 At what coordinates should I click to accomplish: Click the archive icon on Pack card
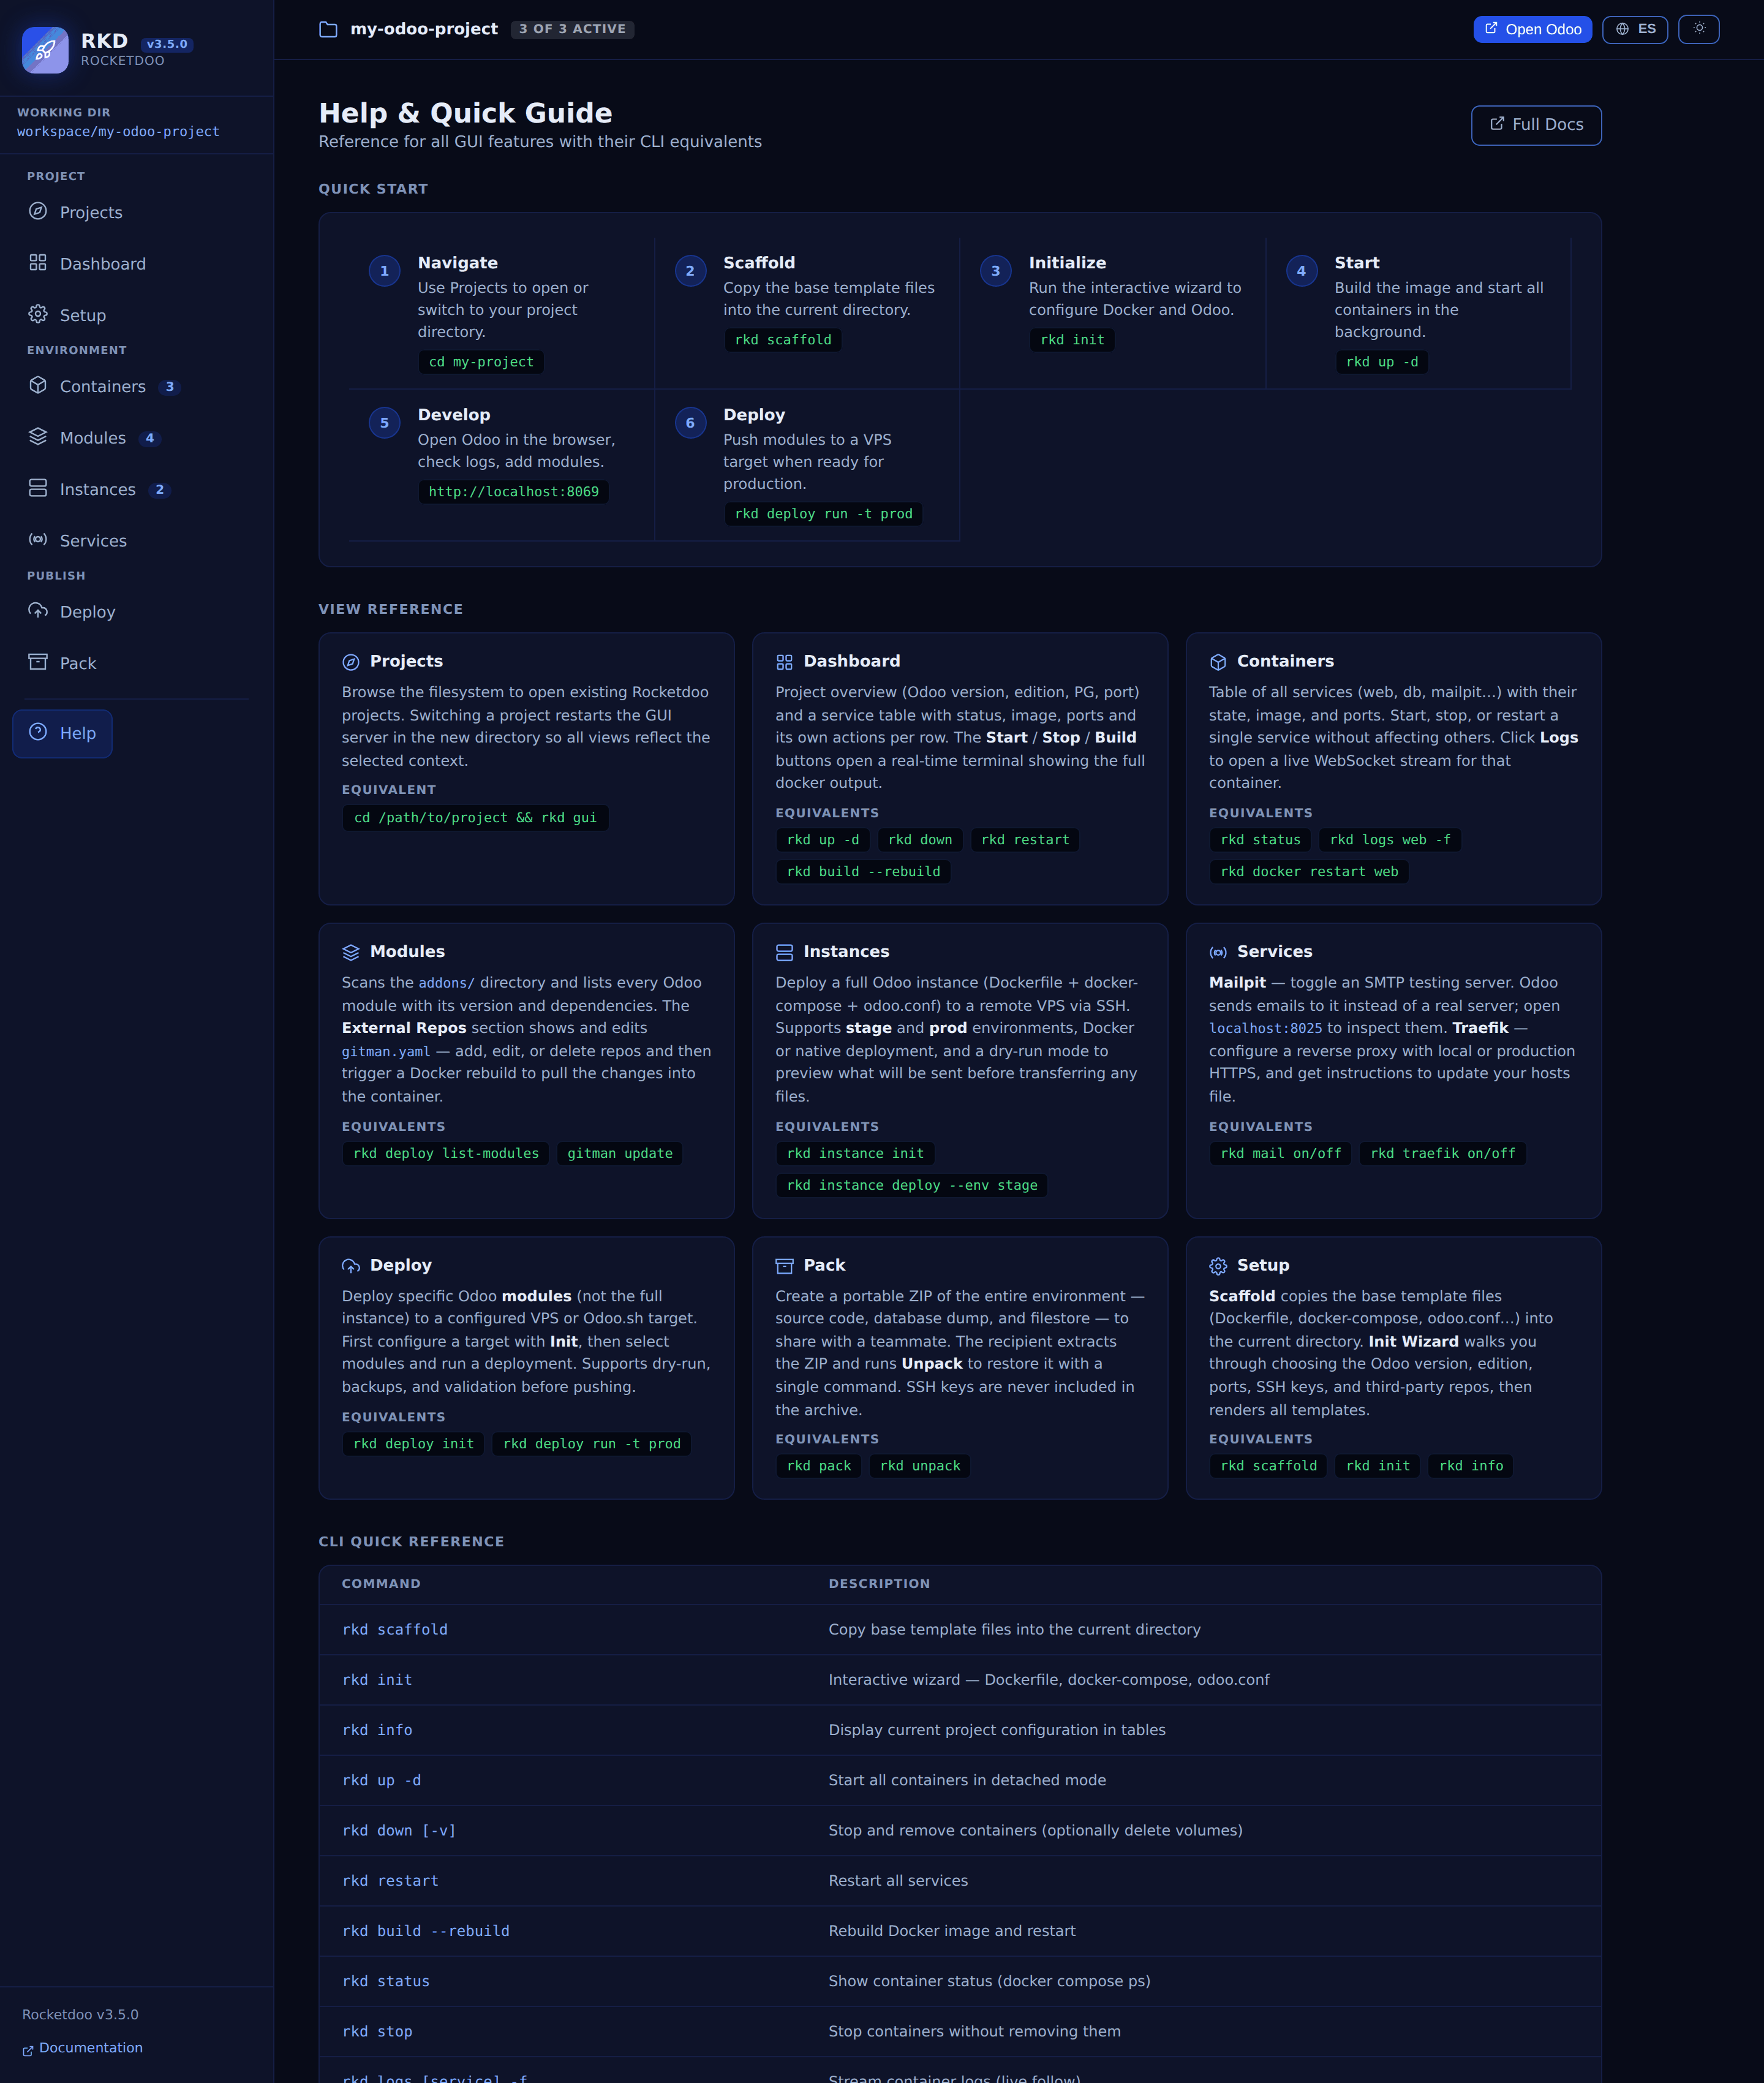pos(784,1266)
